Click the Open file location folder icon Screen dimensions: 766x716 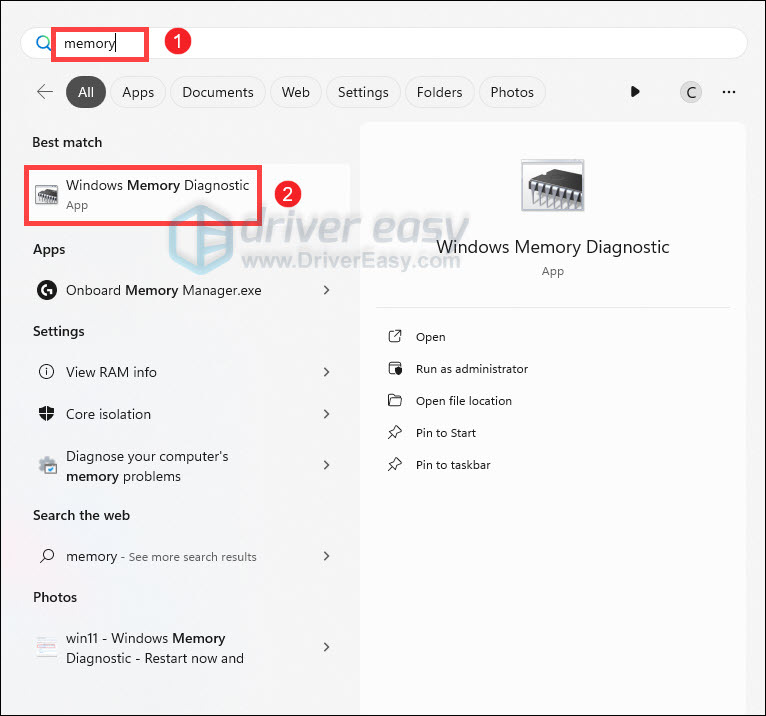[395, 400]
